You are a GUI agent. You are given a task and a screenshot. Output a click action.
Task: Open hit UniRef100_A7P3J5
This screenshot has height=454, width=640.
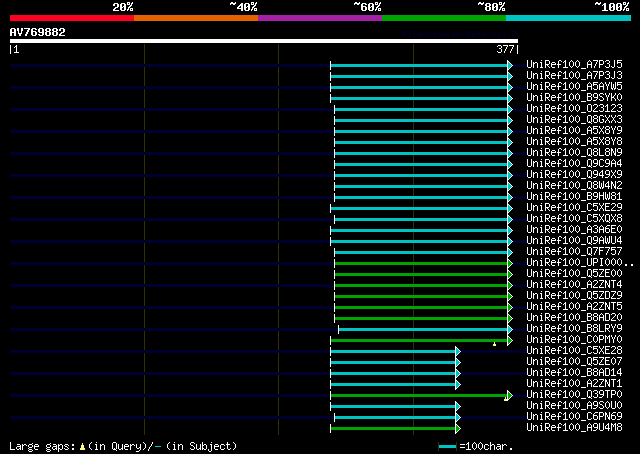tap(574, 64)
